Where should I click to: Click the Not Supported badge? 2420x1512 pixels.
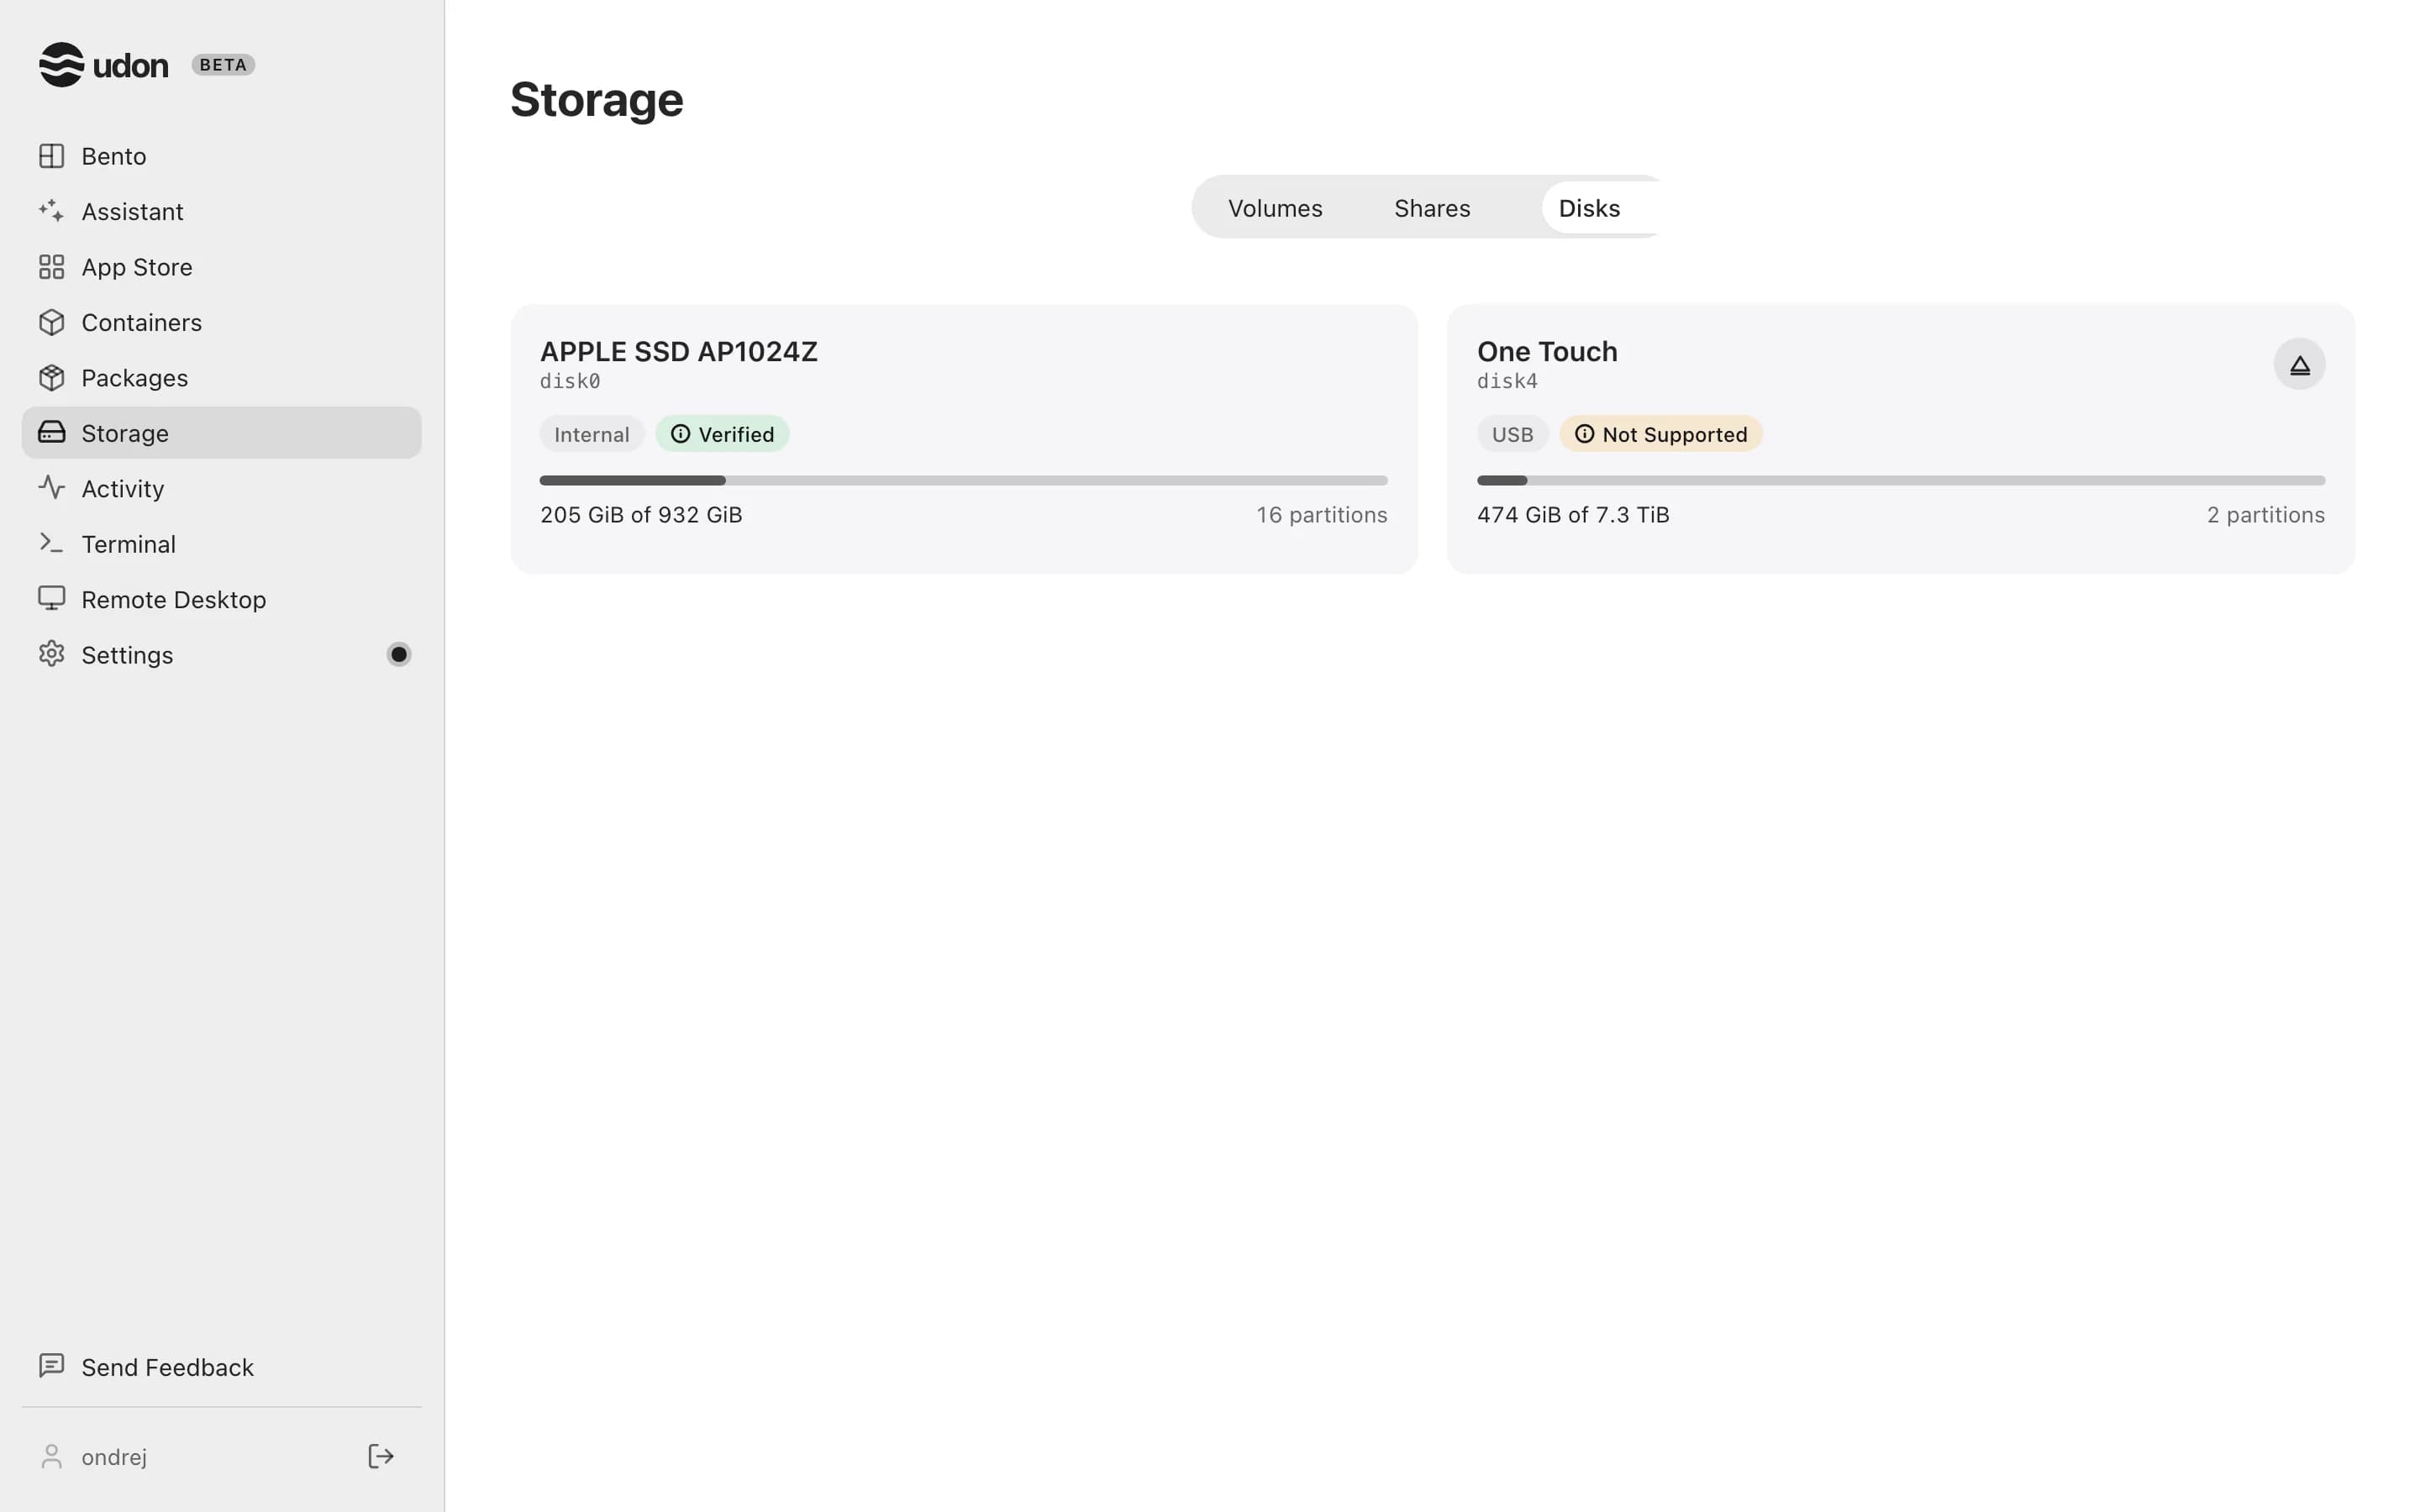click(1660, 434)
